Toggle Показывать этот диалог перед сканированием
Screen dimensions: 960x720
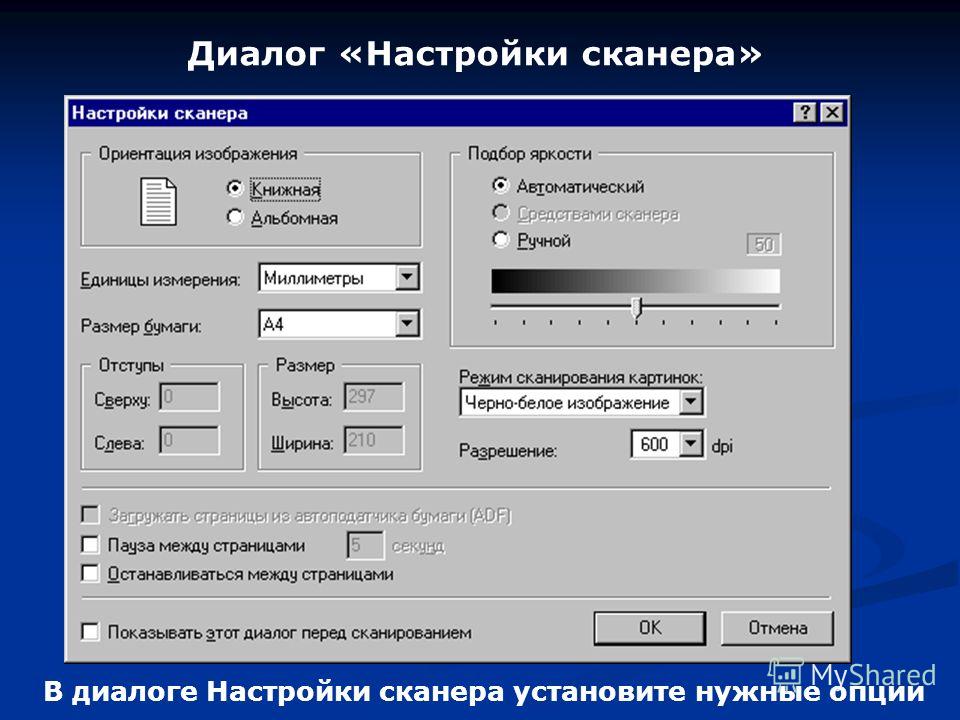(x=90, y=631)
